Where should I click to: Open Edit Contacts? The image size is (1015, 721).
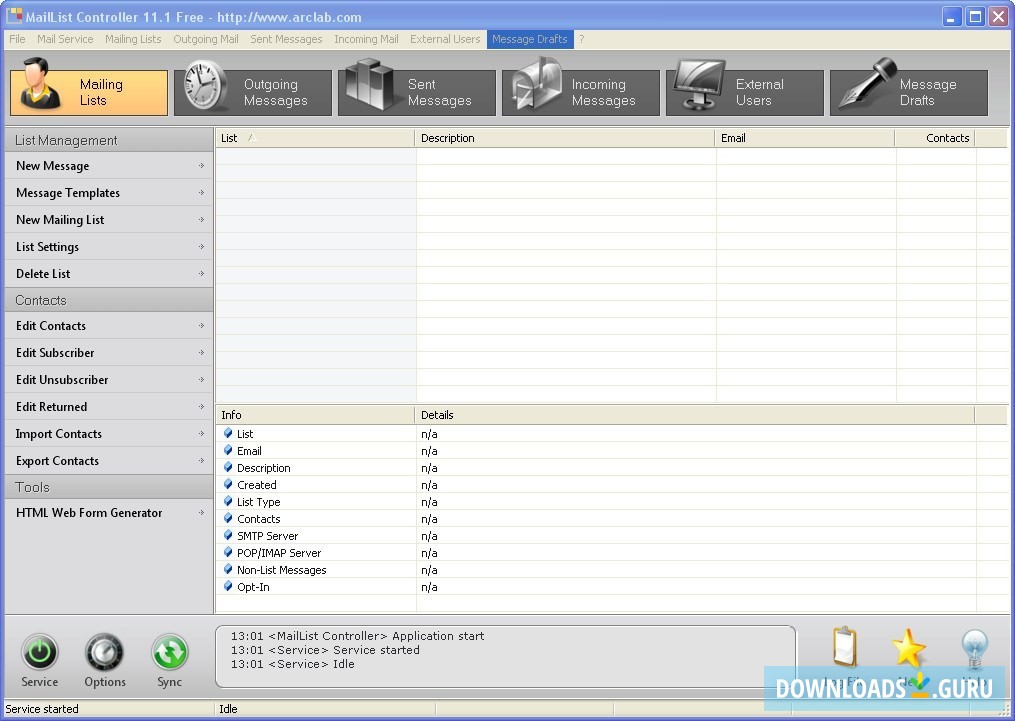tap(109, 326)
